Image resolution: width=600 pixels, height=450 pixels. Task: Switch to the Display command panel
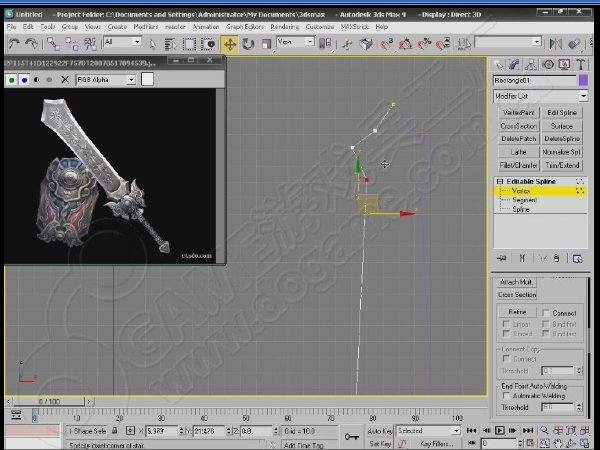564,65
